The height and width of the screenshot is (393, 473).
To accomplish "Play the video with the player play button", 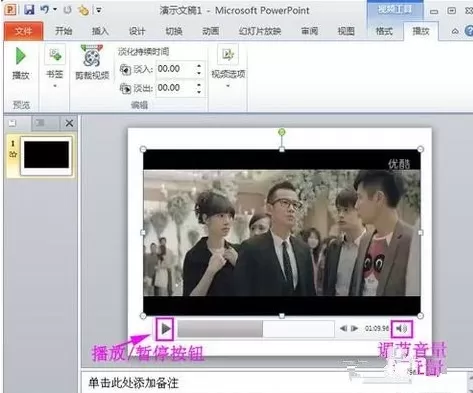I will tap(165, 329).
